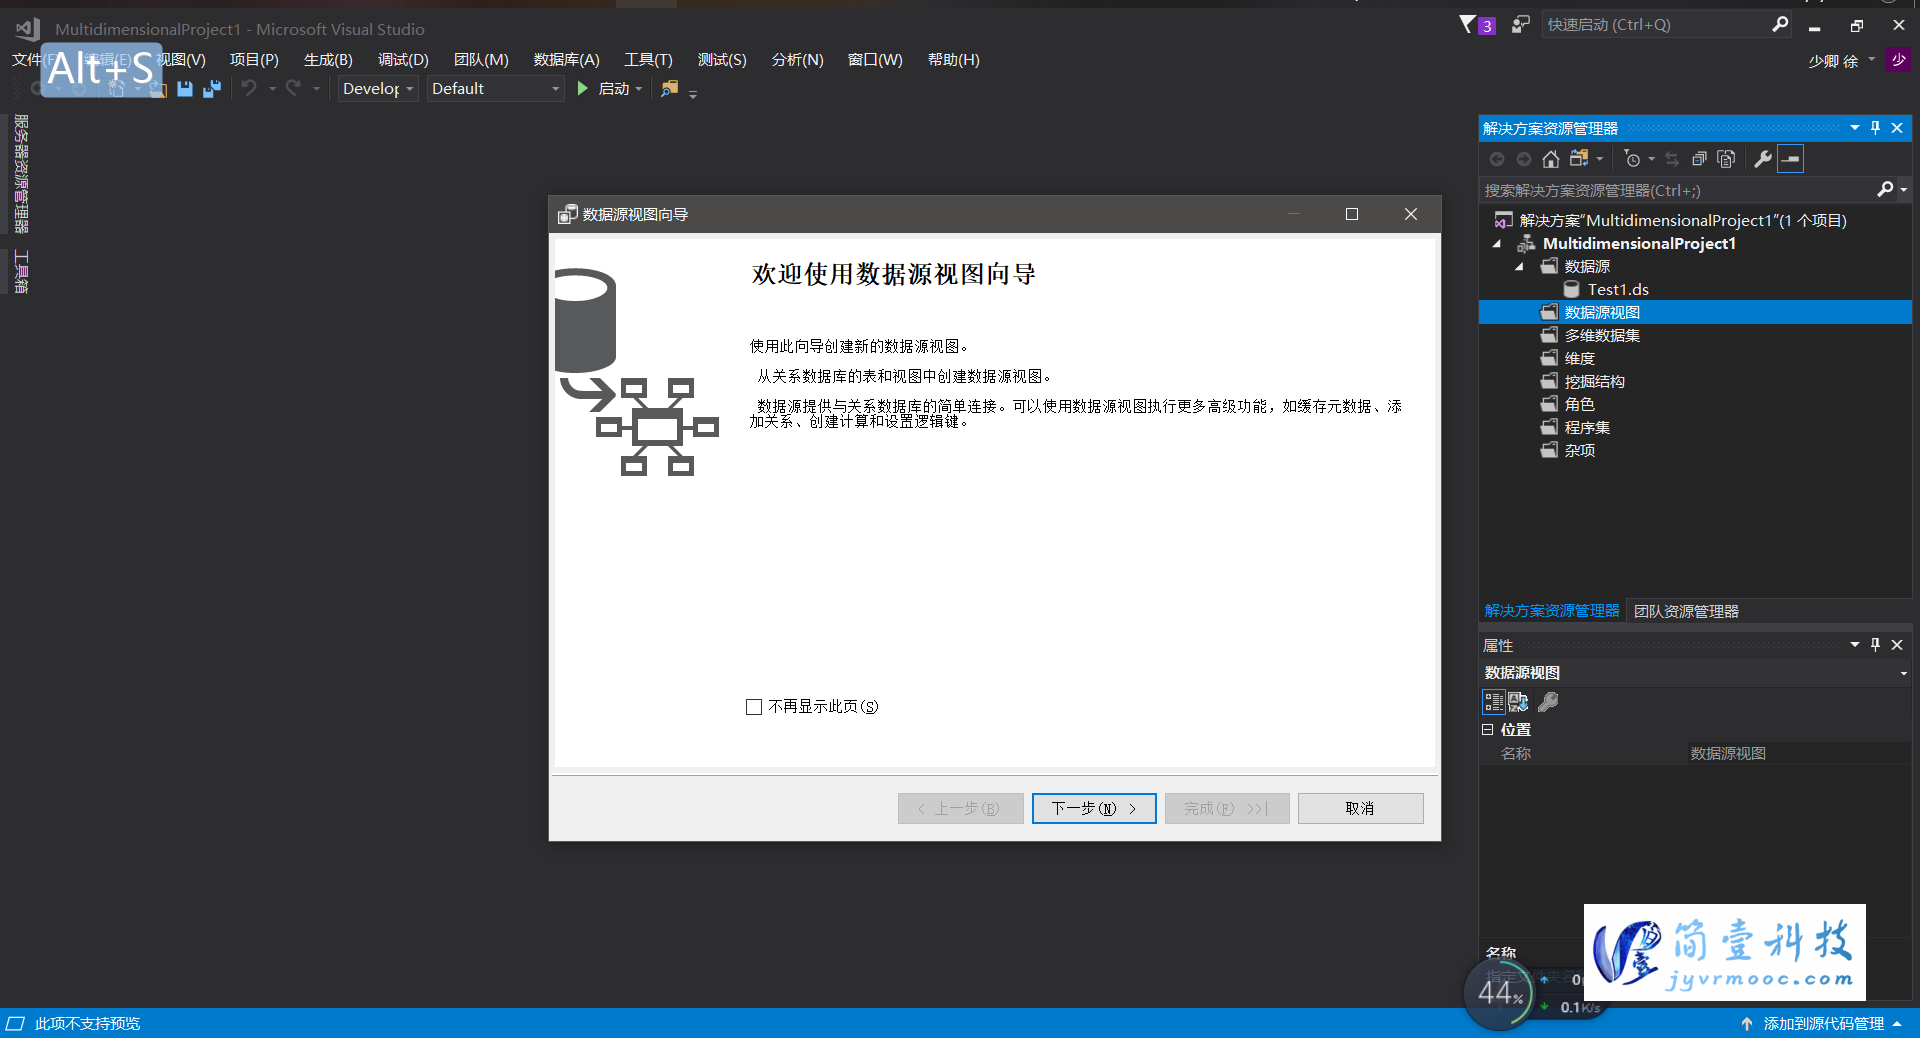Select the 维度 folder
1920x1038 pixels.
[x=1579, y=359]
